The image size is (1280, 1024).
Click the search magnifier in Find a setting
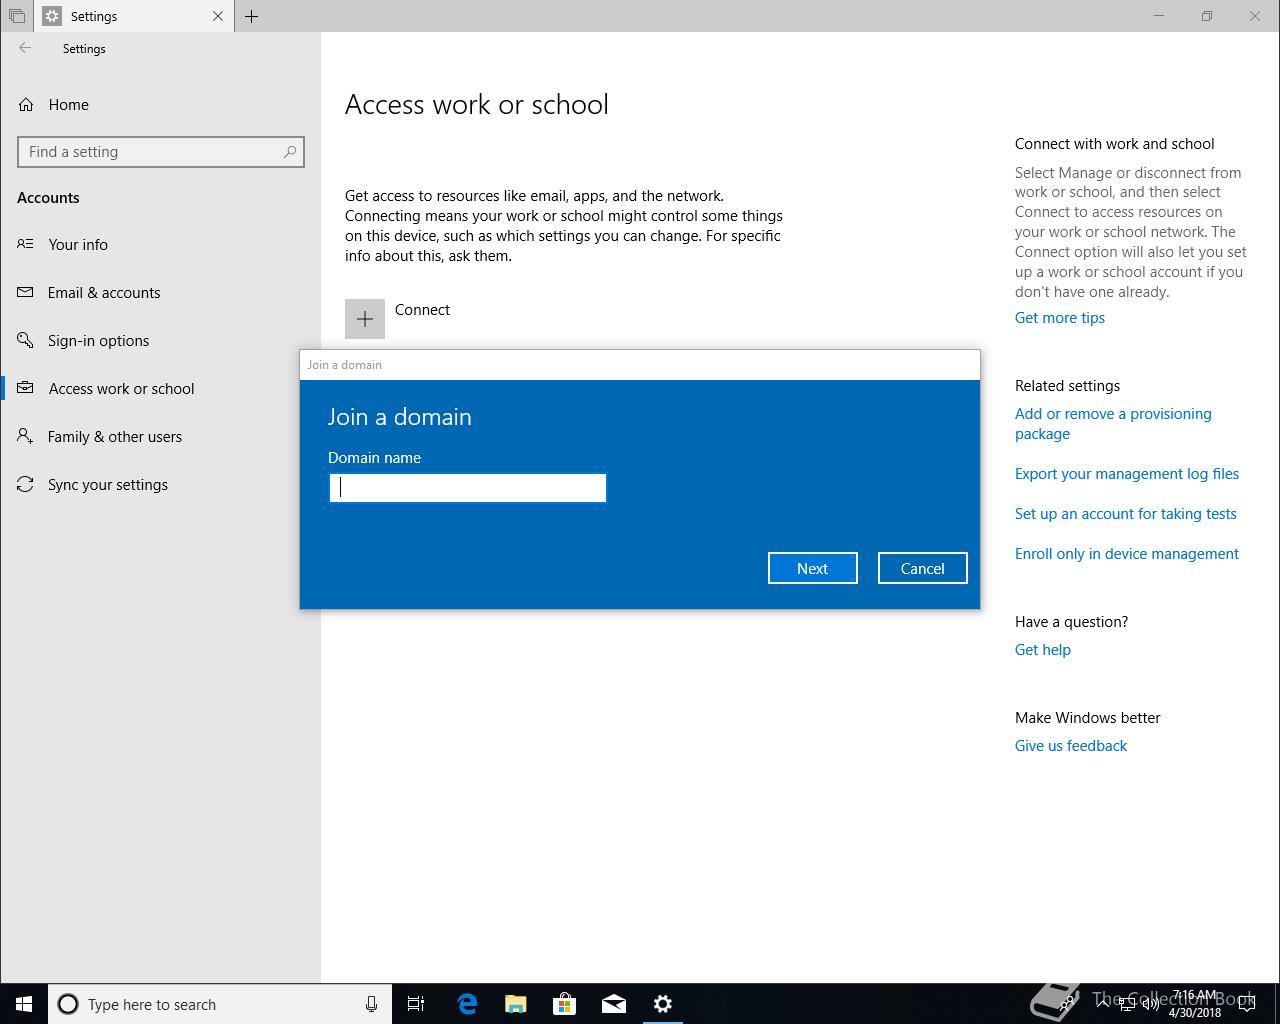[x=290, y=152]
